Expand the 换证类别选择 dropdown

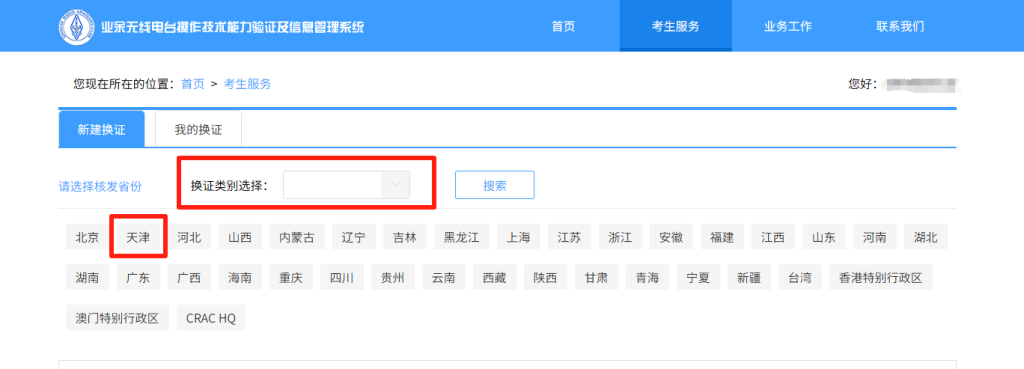[x=346, y=185]
